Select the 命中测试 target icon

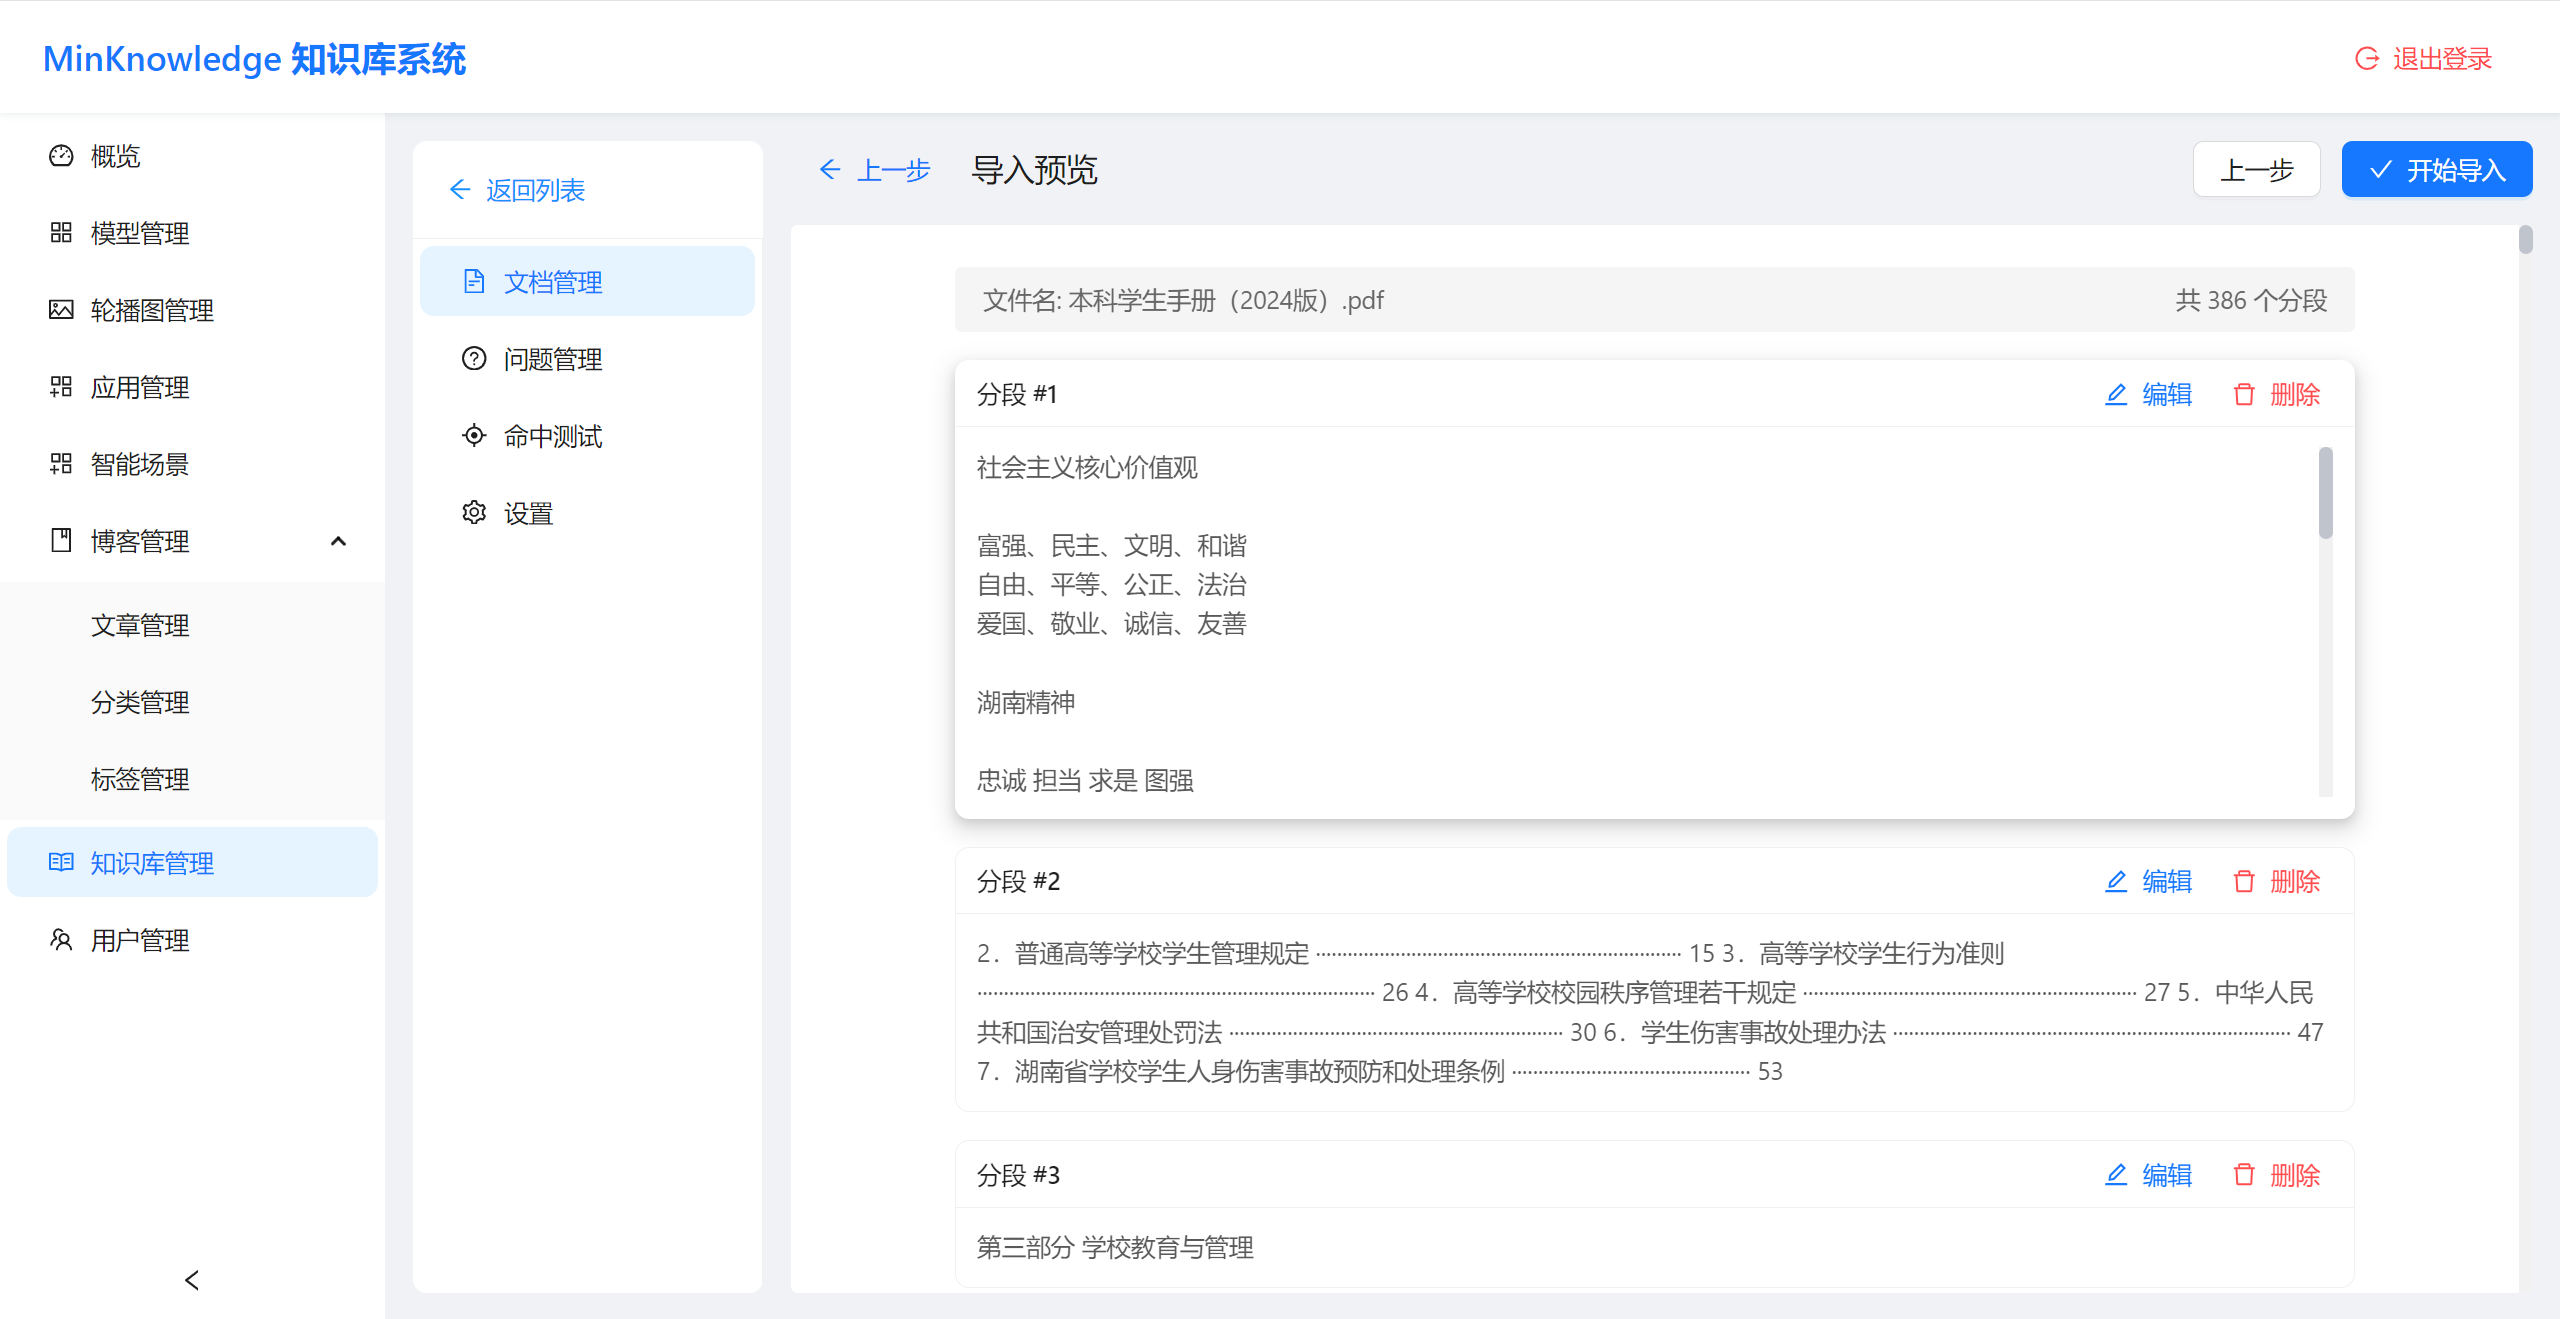click(x=474, y=435)
